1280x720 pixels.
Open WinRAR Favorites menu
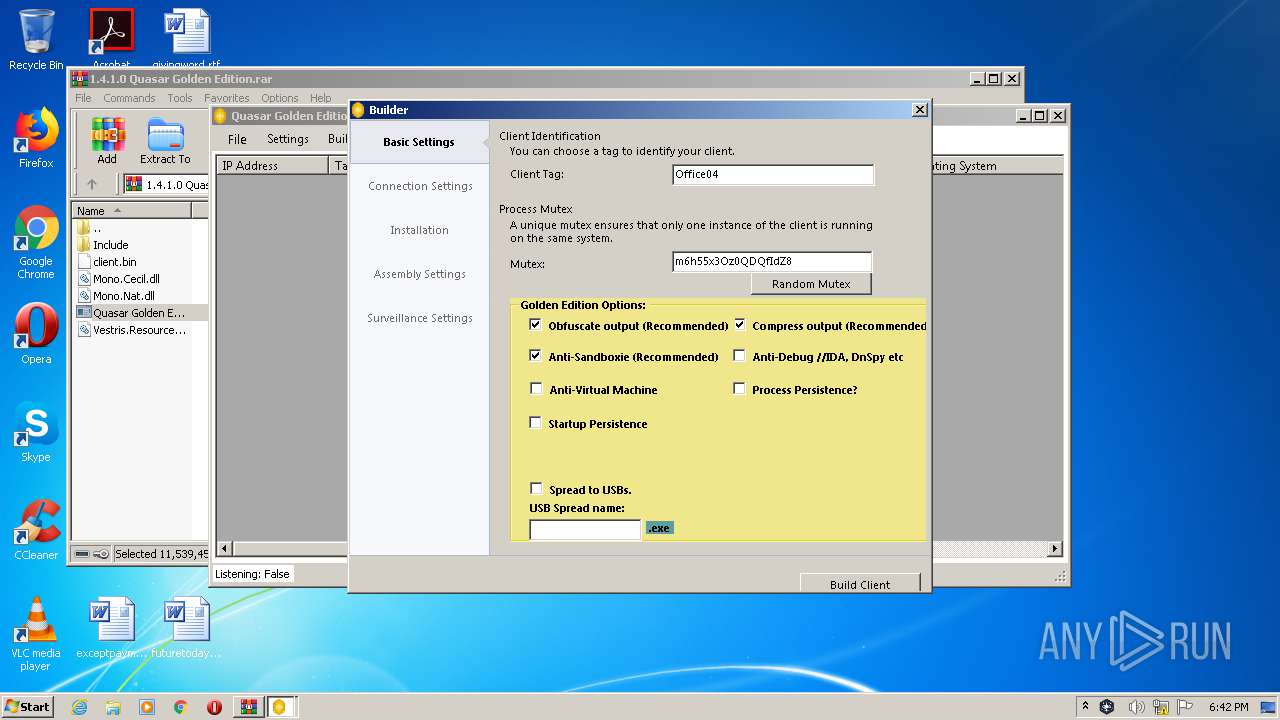coord(227,98)
